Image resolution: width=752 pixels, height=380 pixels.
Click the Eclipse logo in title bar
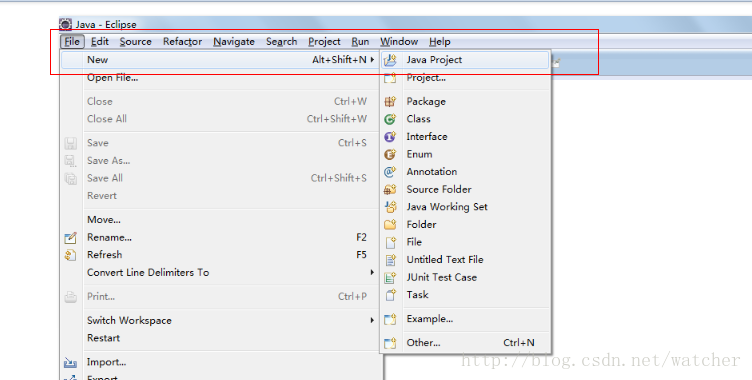pos(66,24)
